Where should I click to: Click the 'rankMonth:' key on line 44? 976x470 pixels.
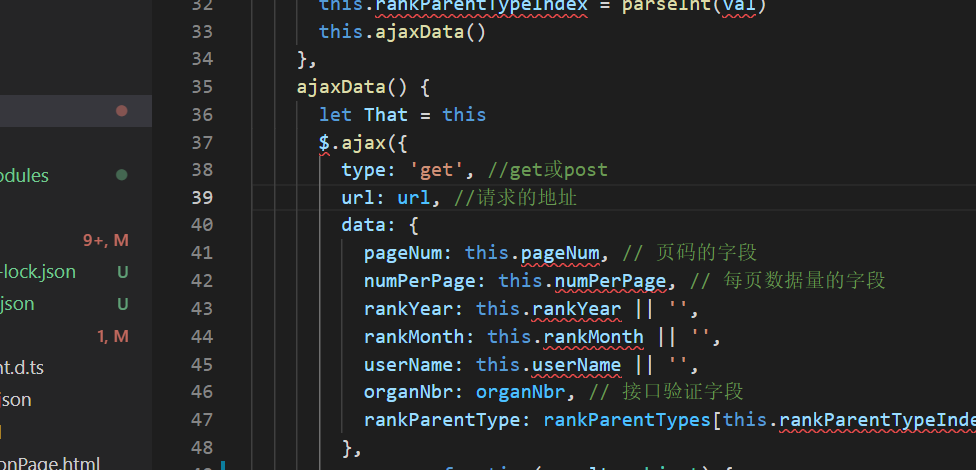[x=420, y=337]
